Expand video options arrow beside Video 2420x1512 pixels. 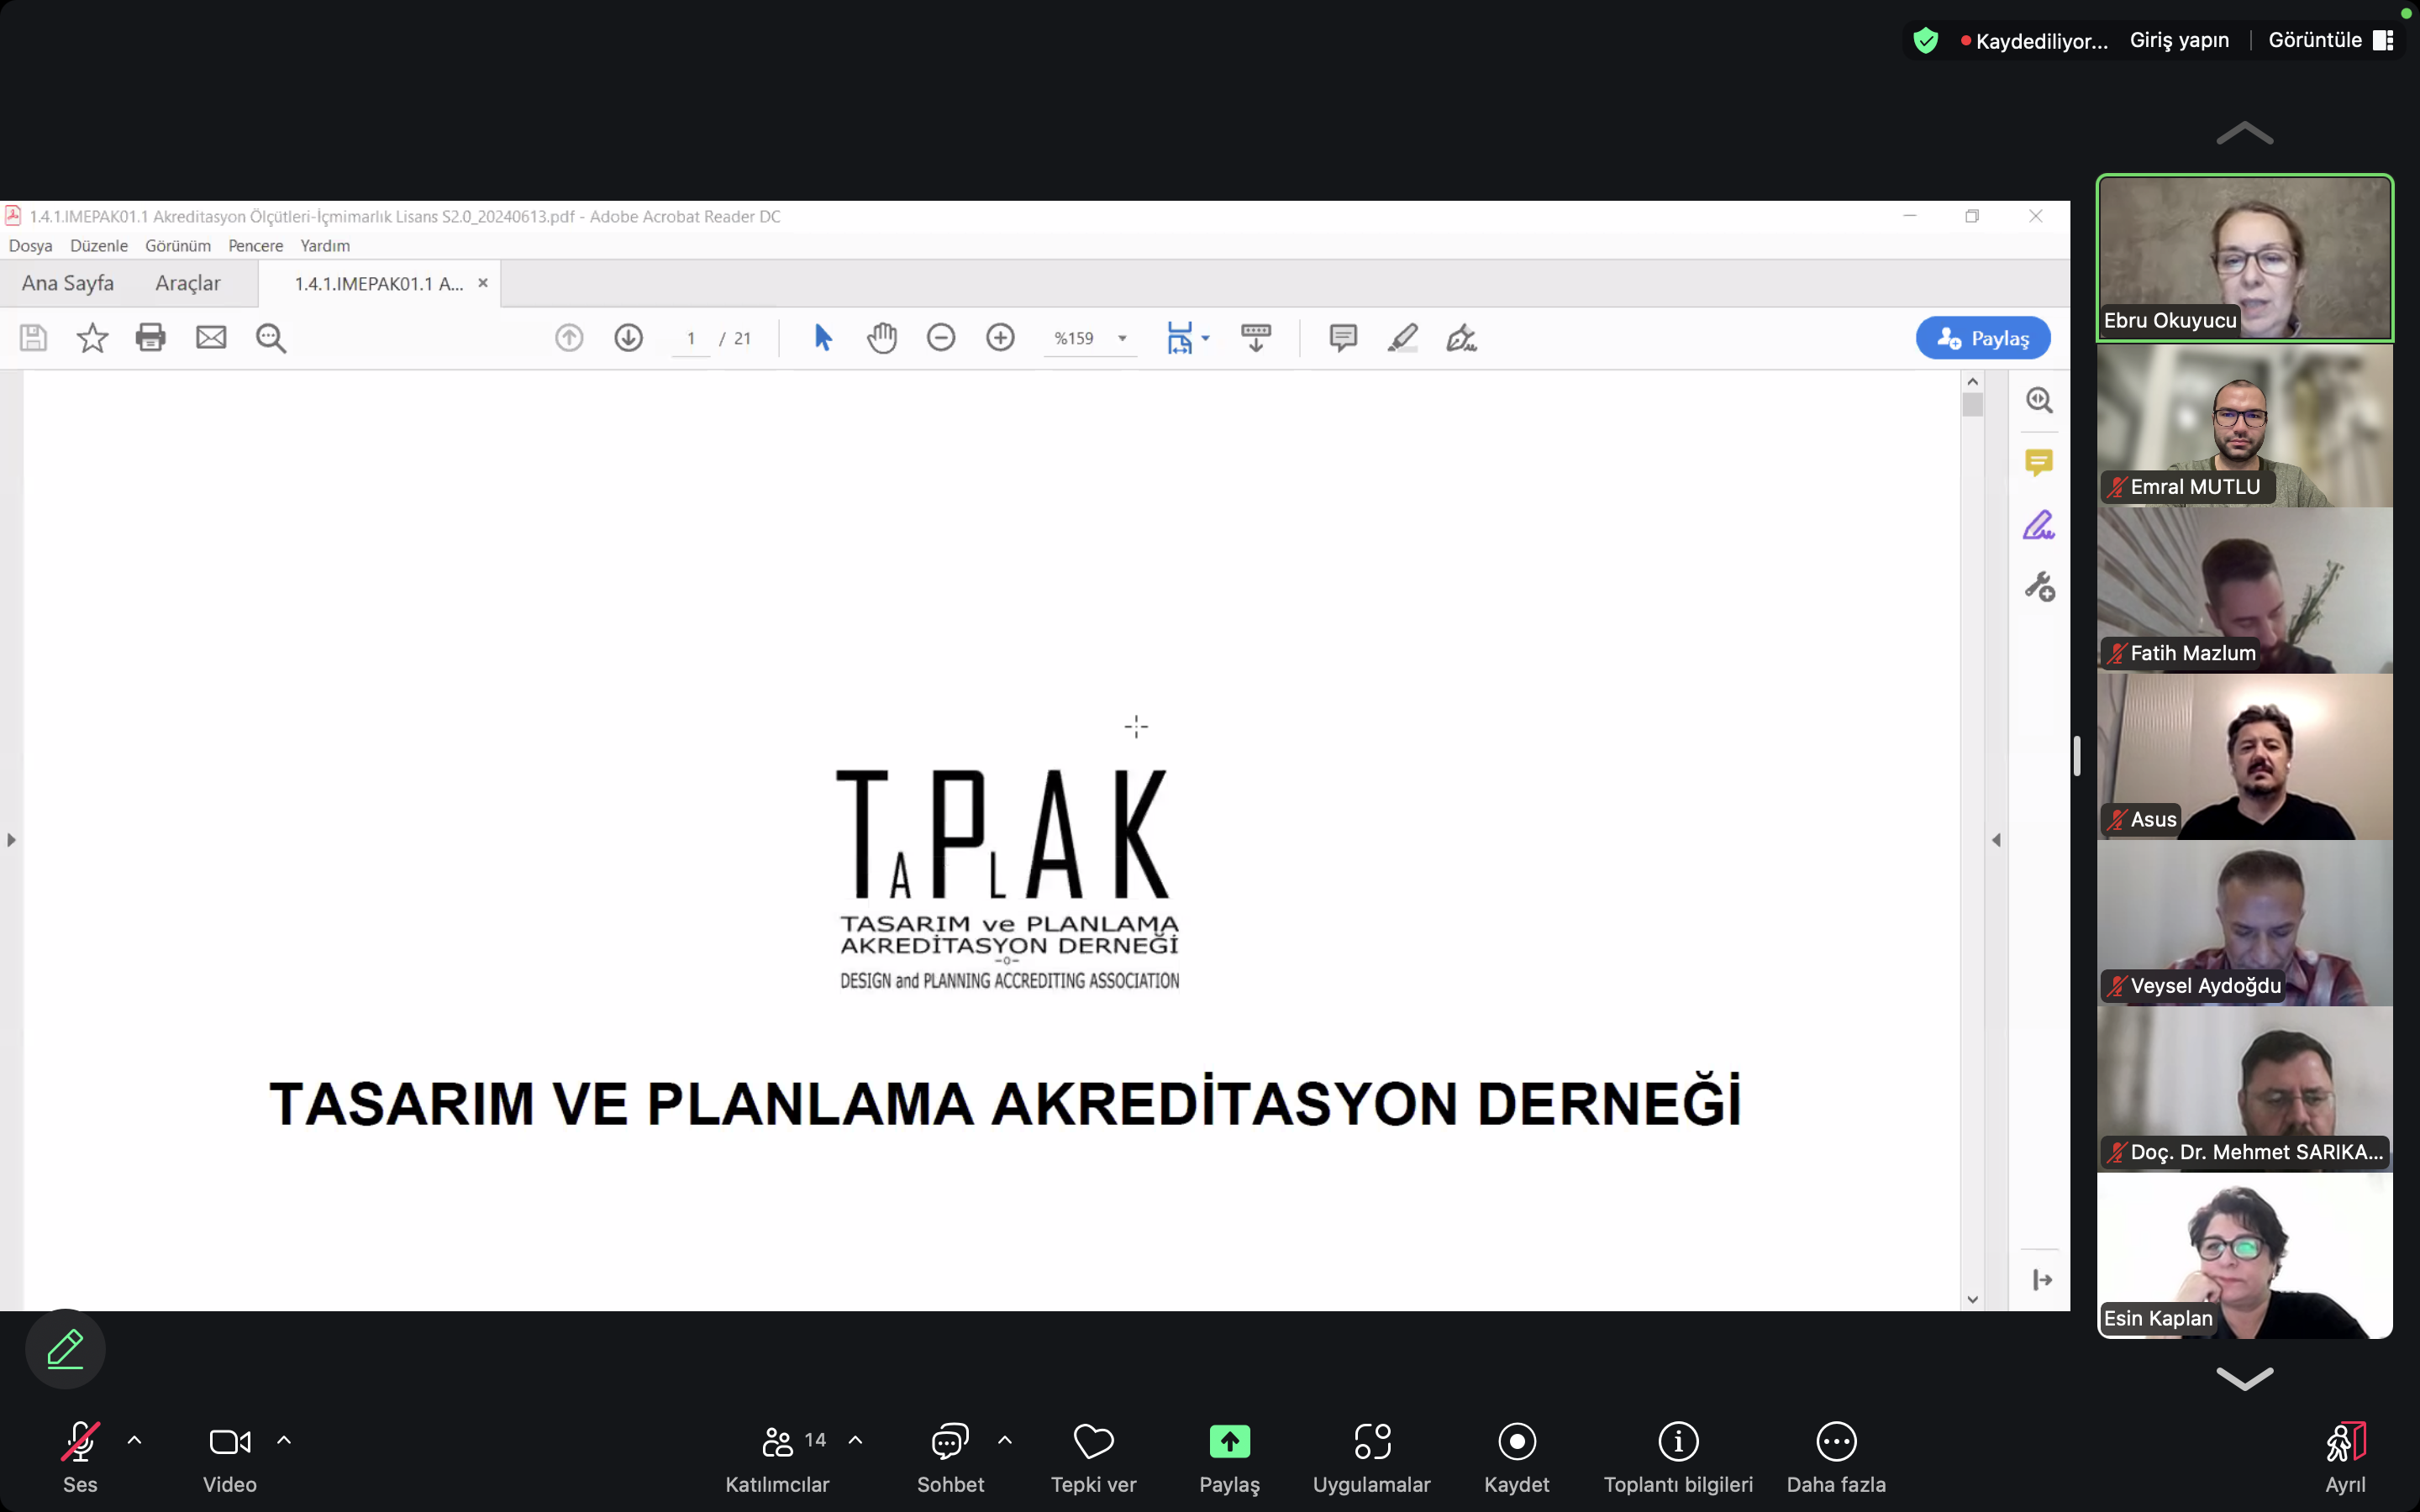[x=284, y=1440]
